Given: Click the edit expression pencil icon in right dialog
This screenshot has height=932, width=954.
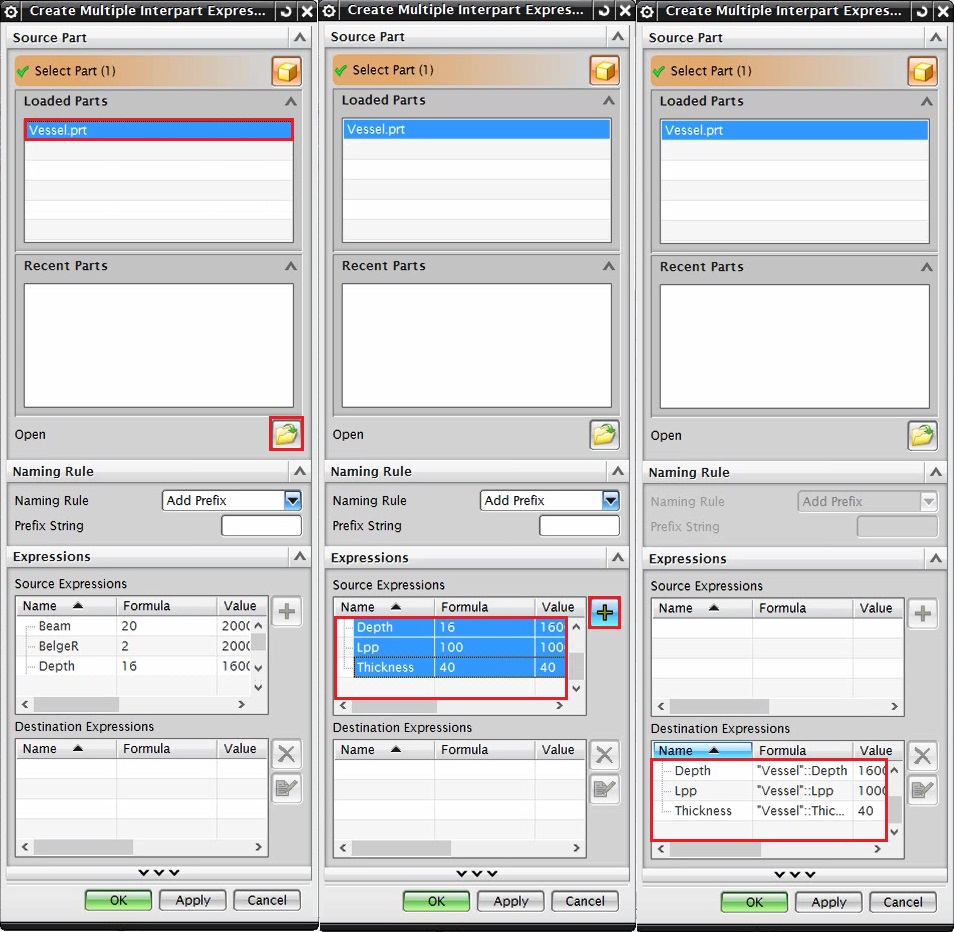Looking at the screenshot, I should pos(922,790).
